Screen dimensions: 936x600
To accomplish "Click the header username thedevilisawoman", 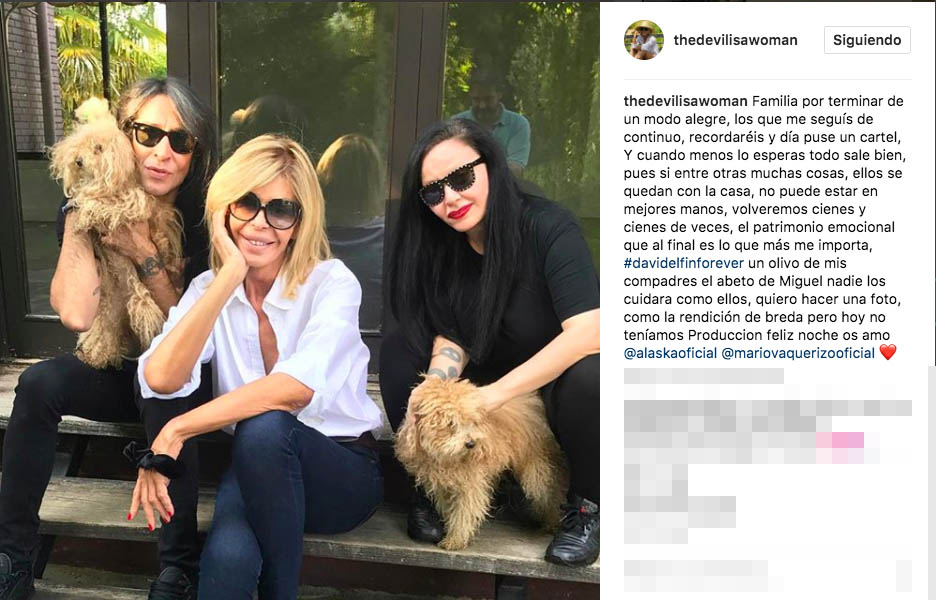I will [x=735, y=40].
